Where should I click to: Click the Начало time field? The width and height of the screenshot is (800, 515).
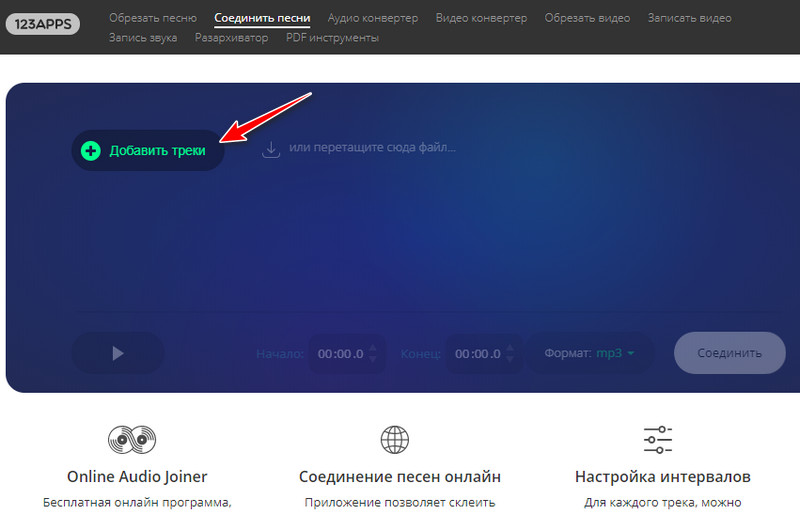click(340, 354)
